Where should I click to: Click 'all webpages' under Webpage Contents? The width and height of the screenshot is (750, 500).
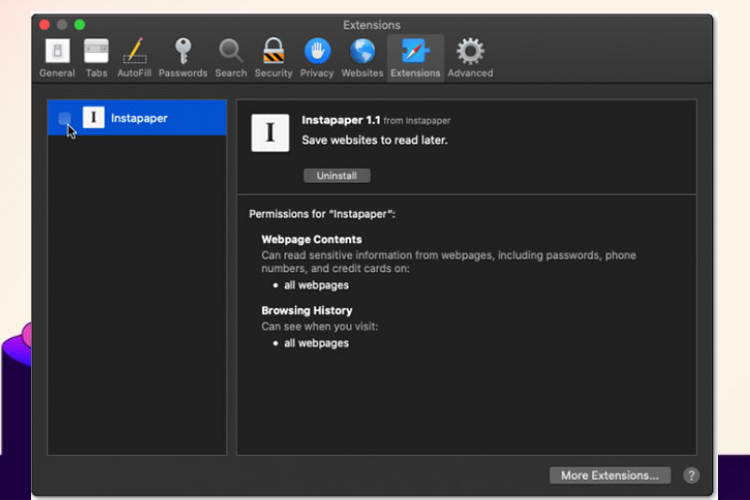click(316, 285)
